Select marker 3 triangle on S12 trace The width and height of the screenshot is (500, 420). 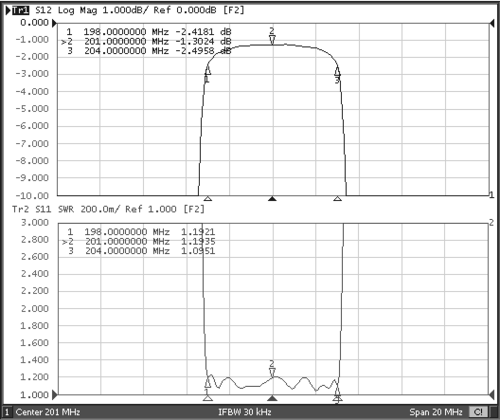click(x=337, y=71)
